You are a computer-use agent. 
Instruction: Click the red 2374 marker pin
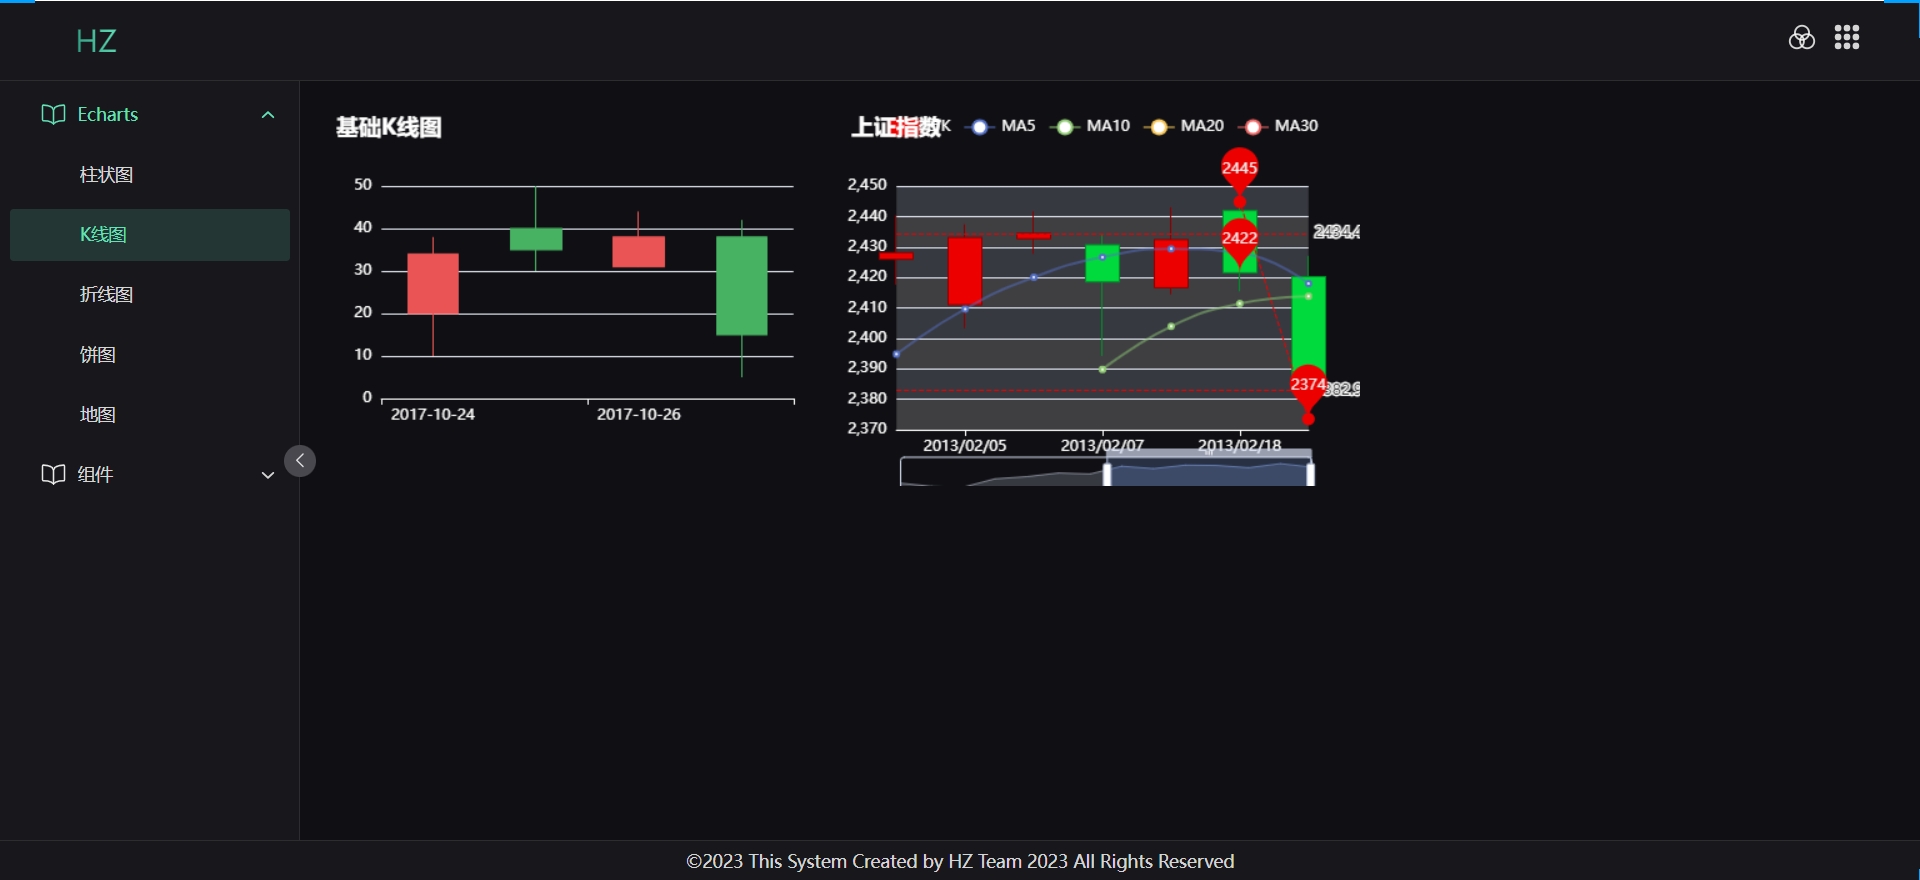coord(1307,386)
